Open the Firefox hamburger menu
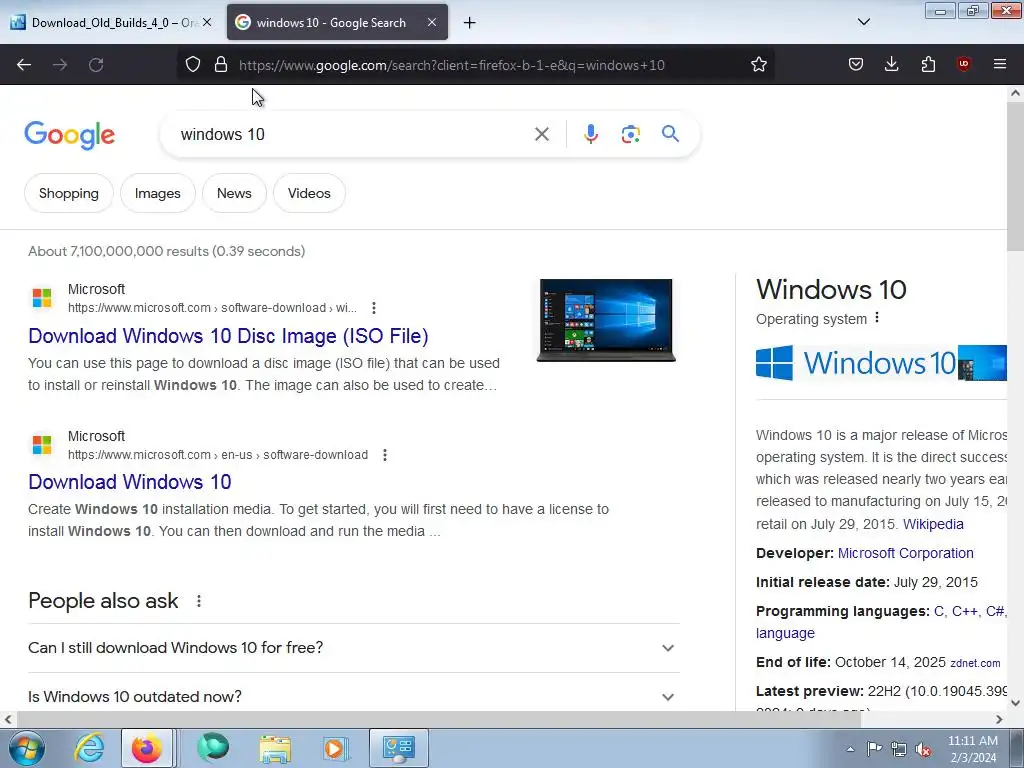The height and width of the screenshot is (768, 1024). tap(999, 65)
